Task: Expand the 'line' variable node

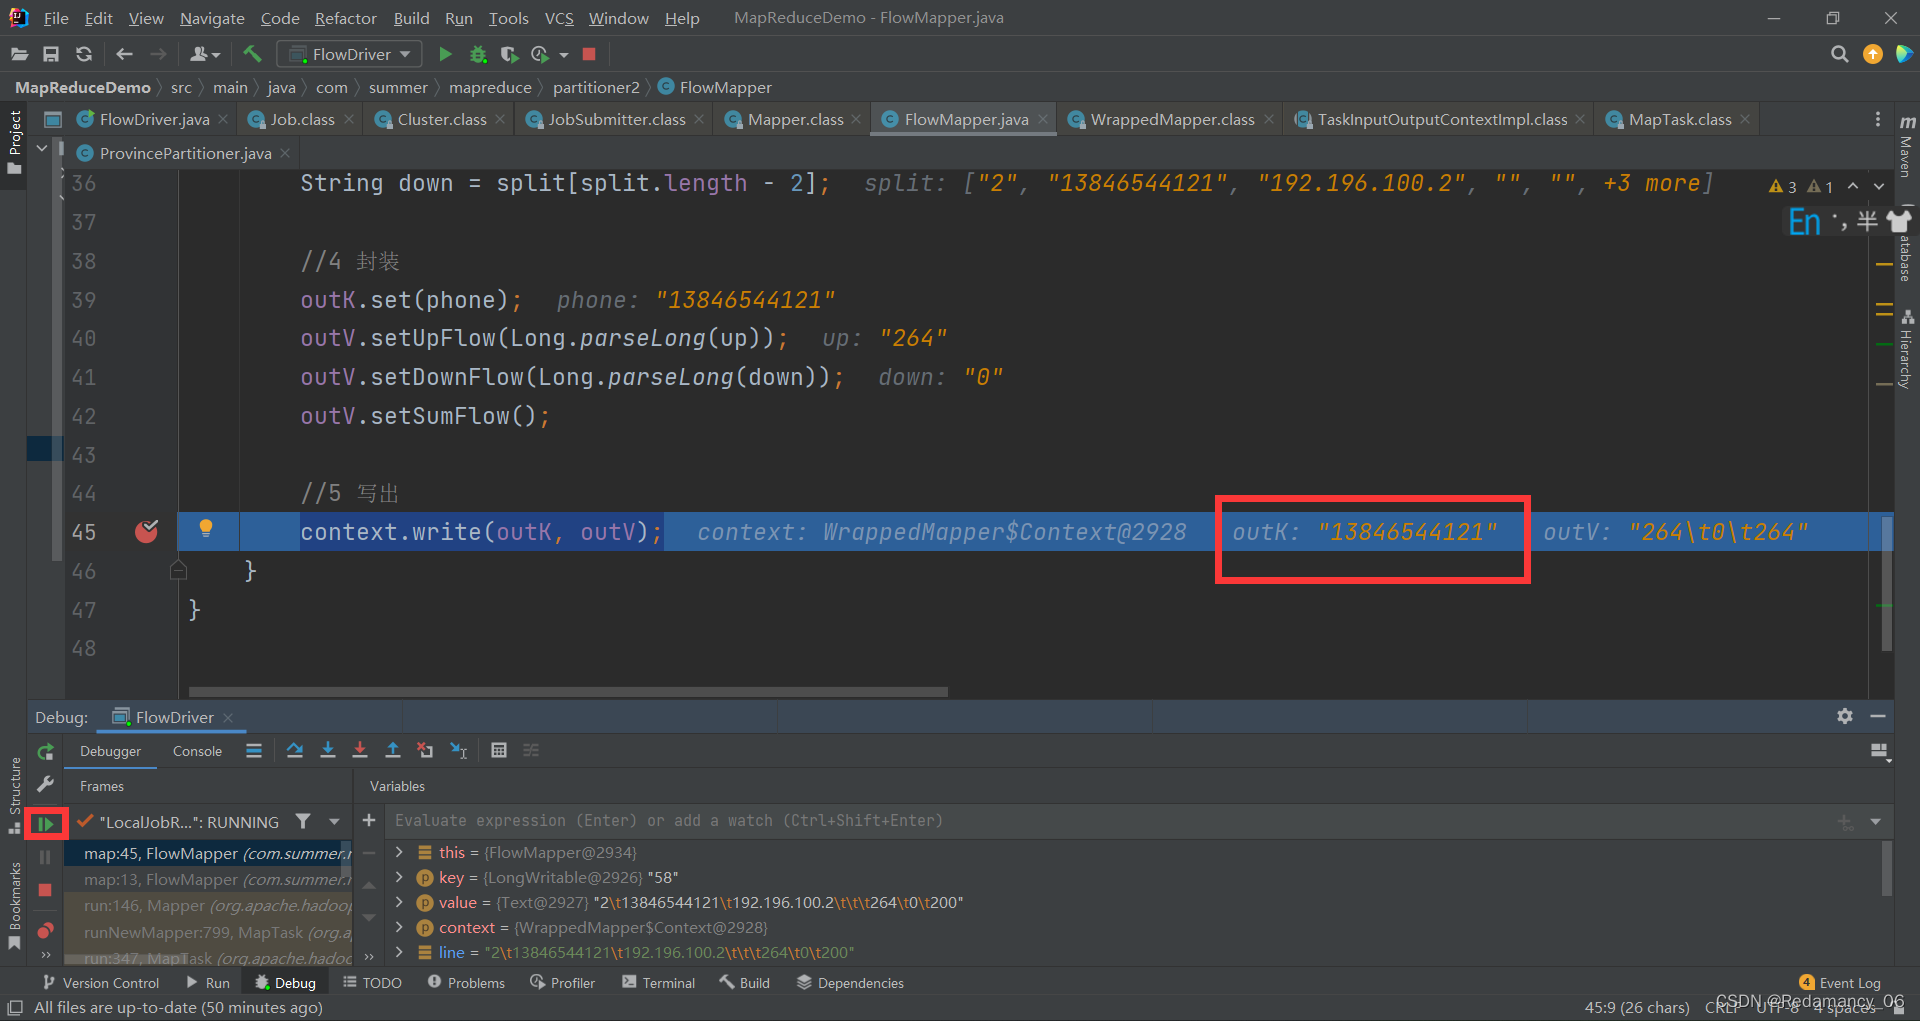Action: click(400, 952)
